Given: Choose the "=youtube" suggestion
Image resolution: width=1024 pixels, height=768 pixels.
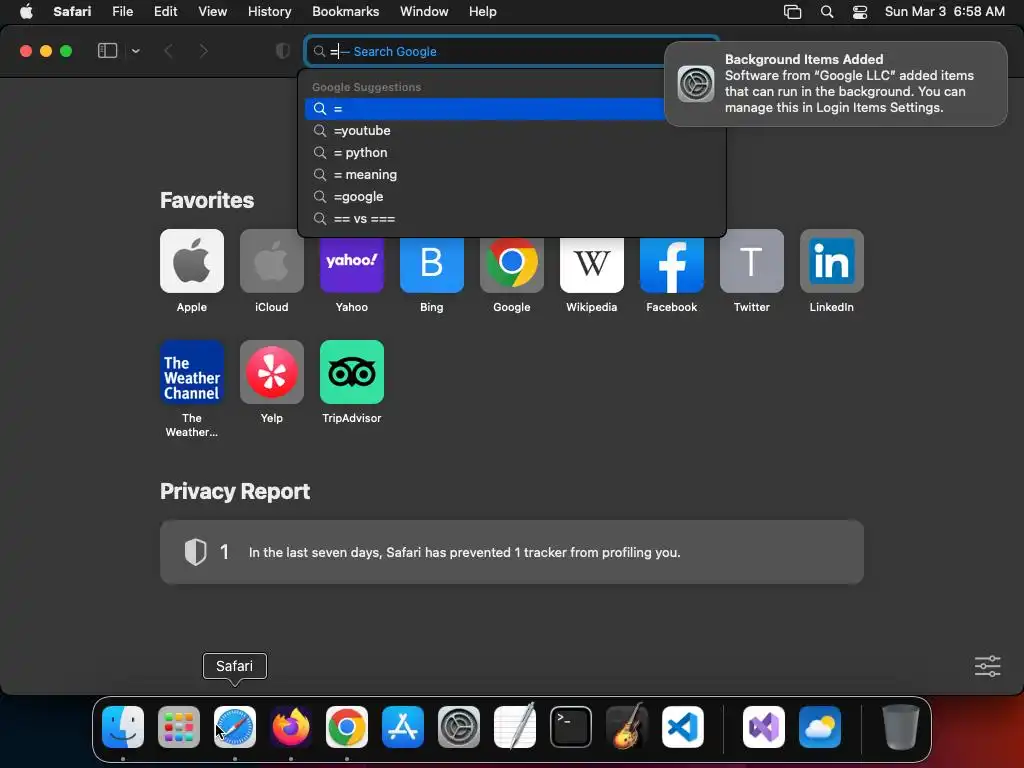Looking at the screenshot, I should coord(511,131).
